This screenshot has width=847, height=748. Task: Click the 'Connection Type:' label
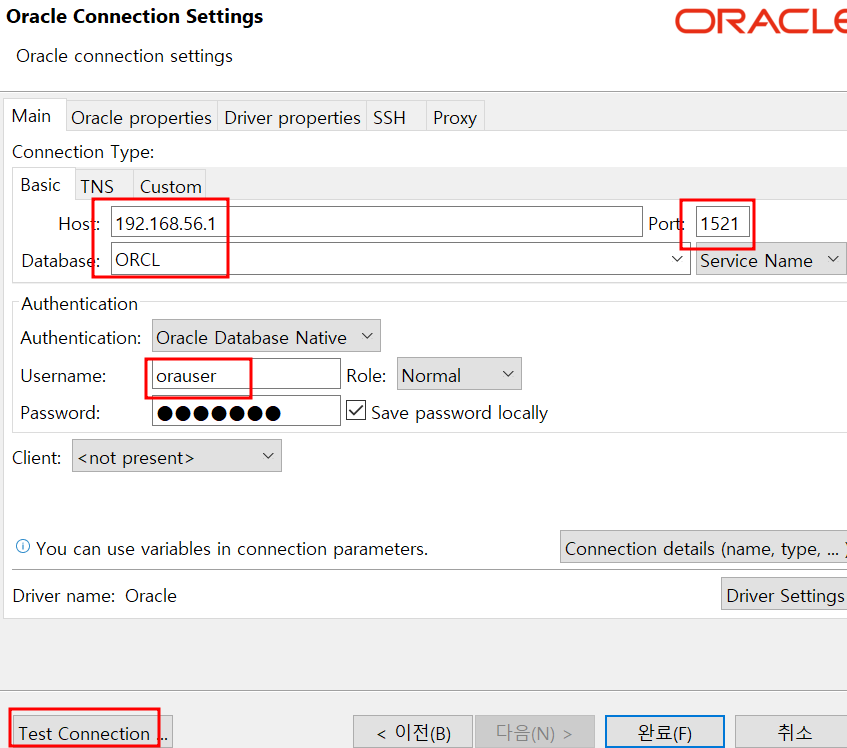(x=83, y=152)
